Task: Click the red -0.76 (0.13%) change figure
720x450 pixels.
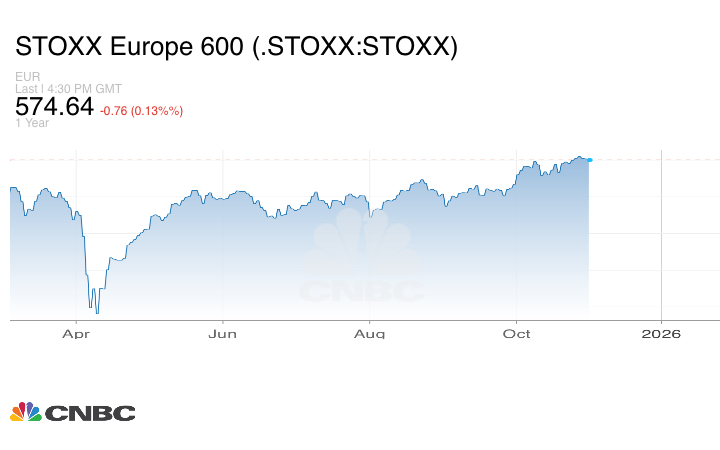Action: 142,110
